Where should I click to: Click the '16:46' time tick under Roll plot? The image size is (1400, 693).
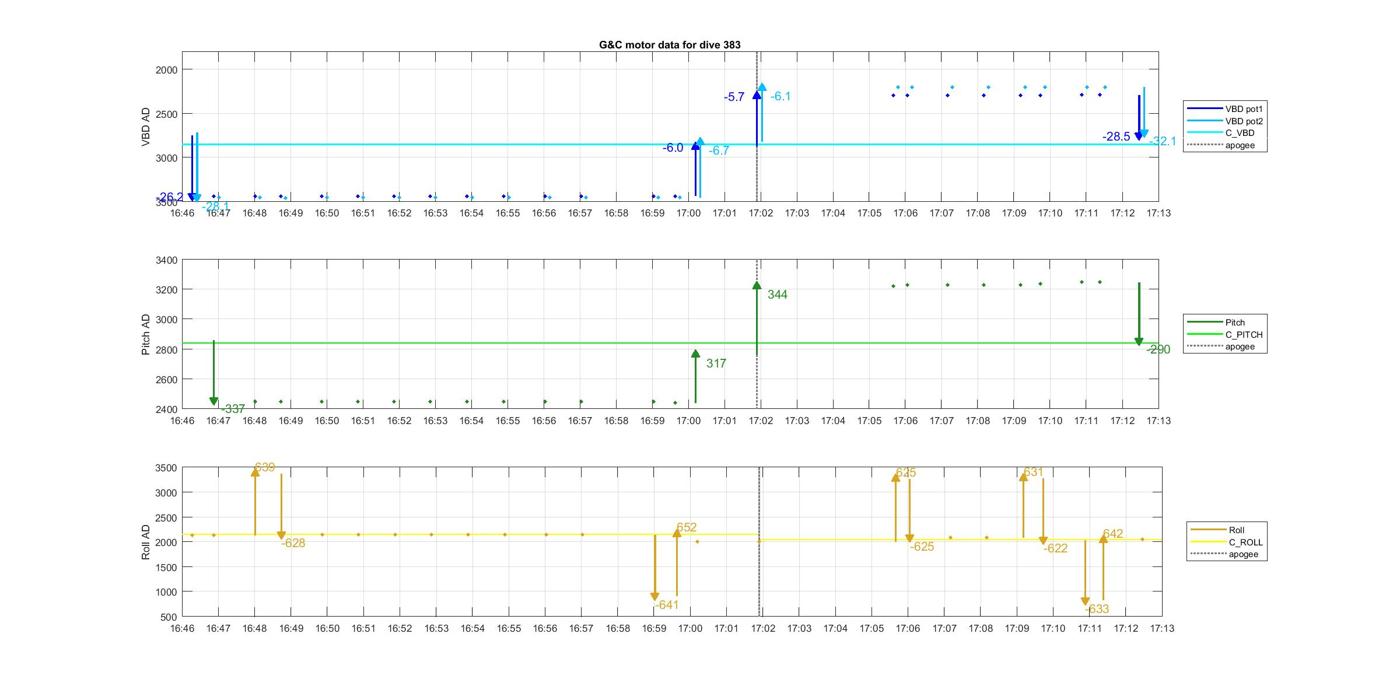coord(182,629)
